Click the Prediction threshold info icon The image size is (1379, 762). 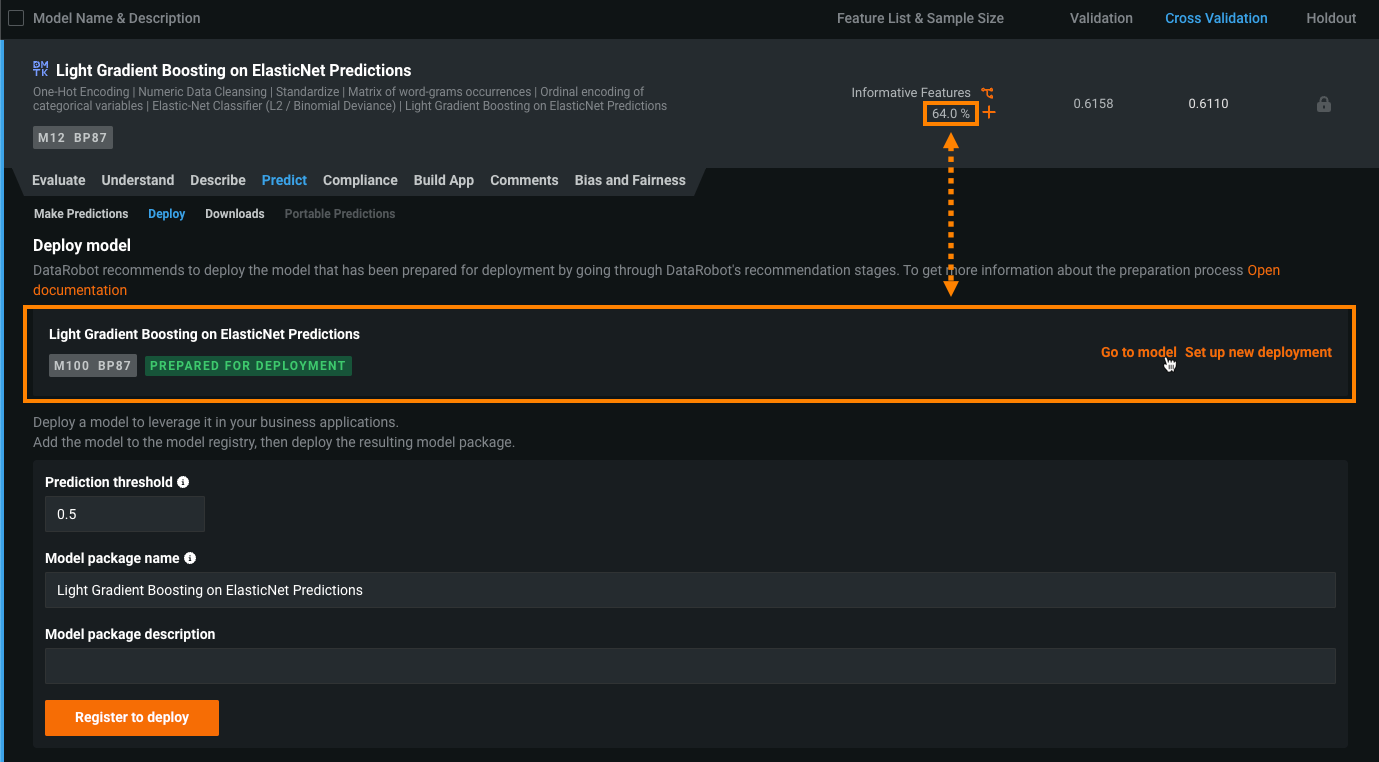click(x=183, y=482)
